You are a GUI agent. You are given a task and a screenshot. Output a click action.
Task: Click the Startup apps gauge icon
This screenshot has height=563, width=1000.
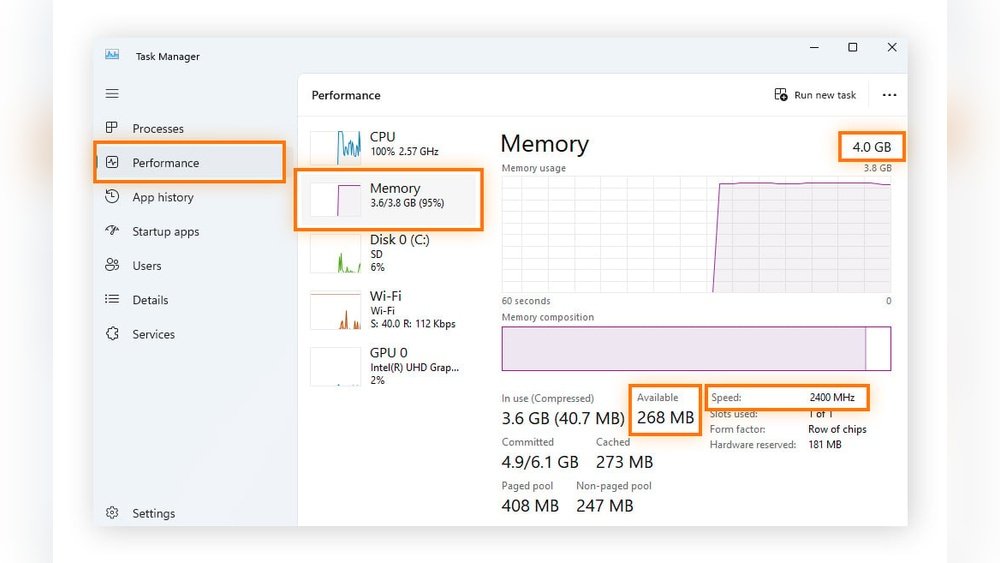click(112, 231)
